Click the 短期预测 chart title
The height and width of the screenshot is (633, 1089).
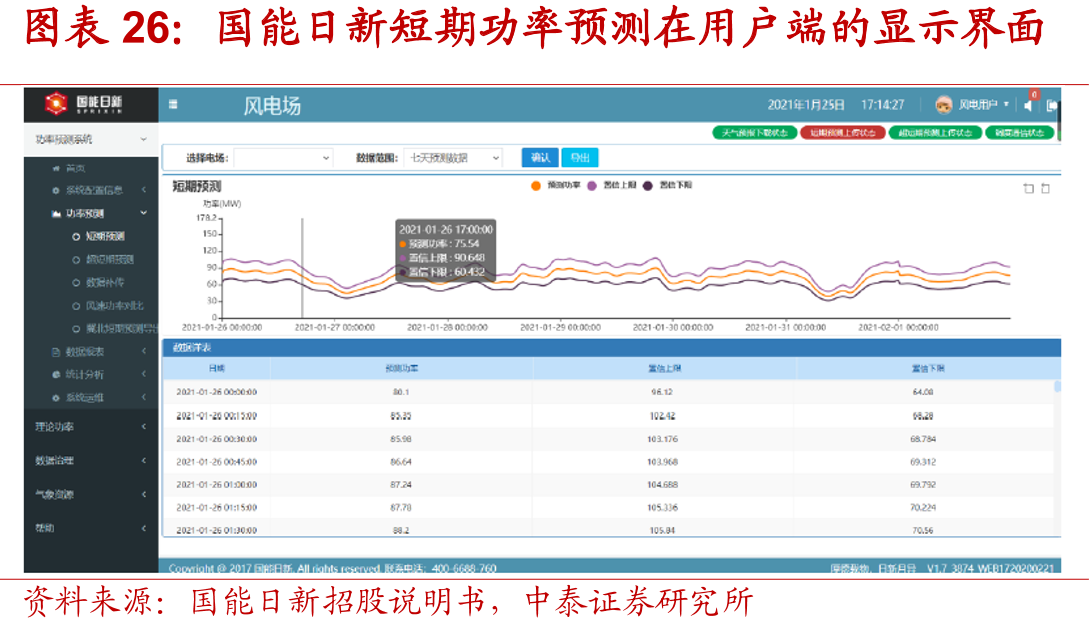click(197, 186)
